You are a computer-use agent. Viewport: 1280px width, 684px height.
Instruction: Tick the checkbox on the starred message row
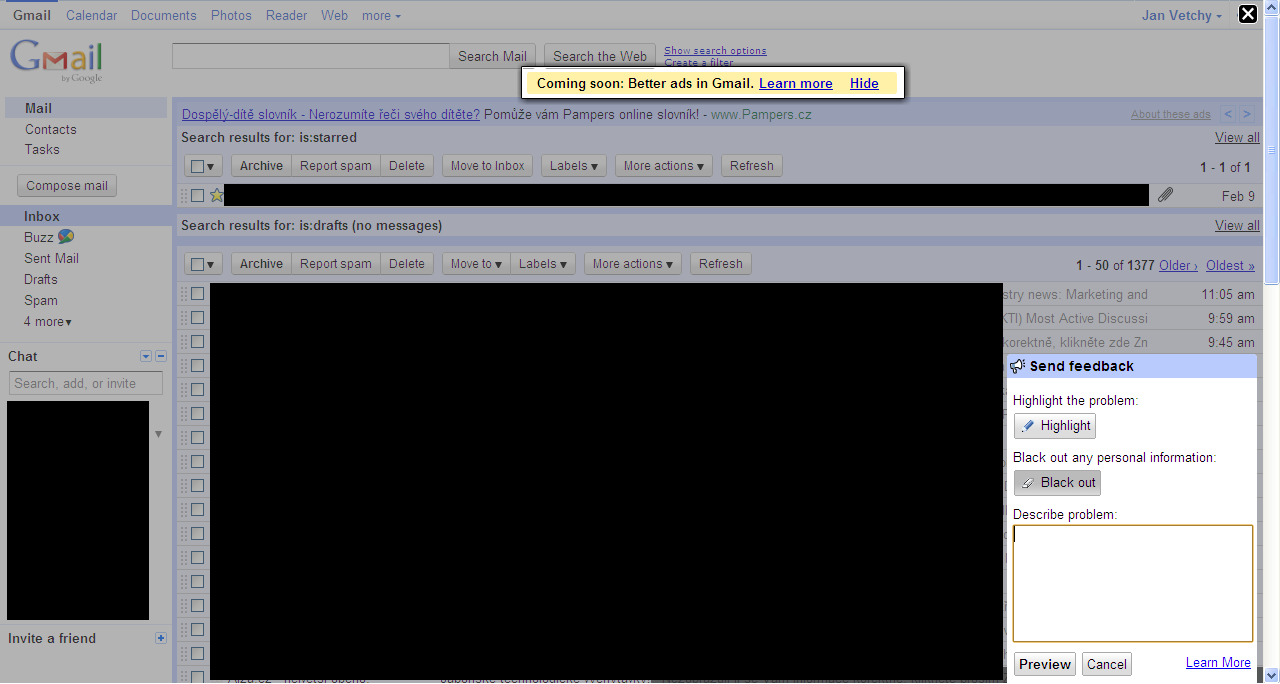click(198, 196)
